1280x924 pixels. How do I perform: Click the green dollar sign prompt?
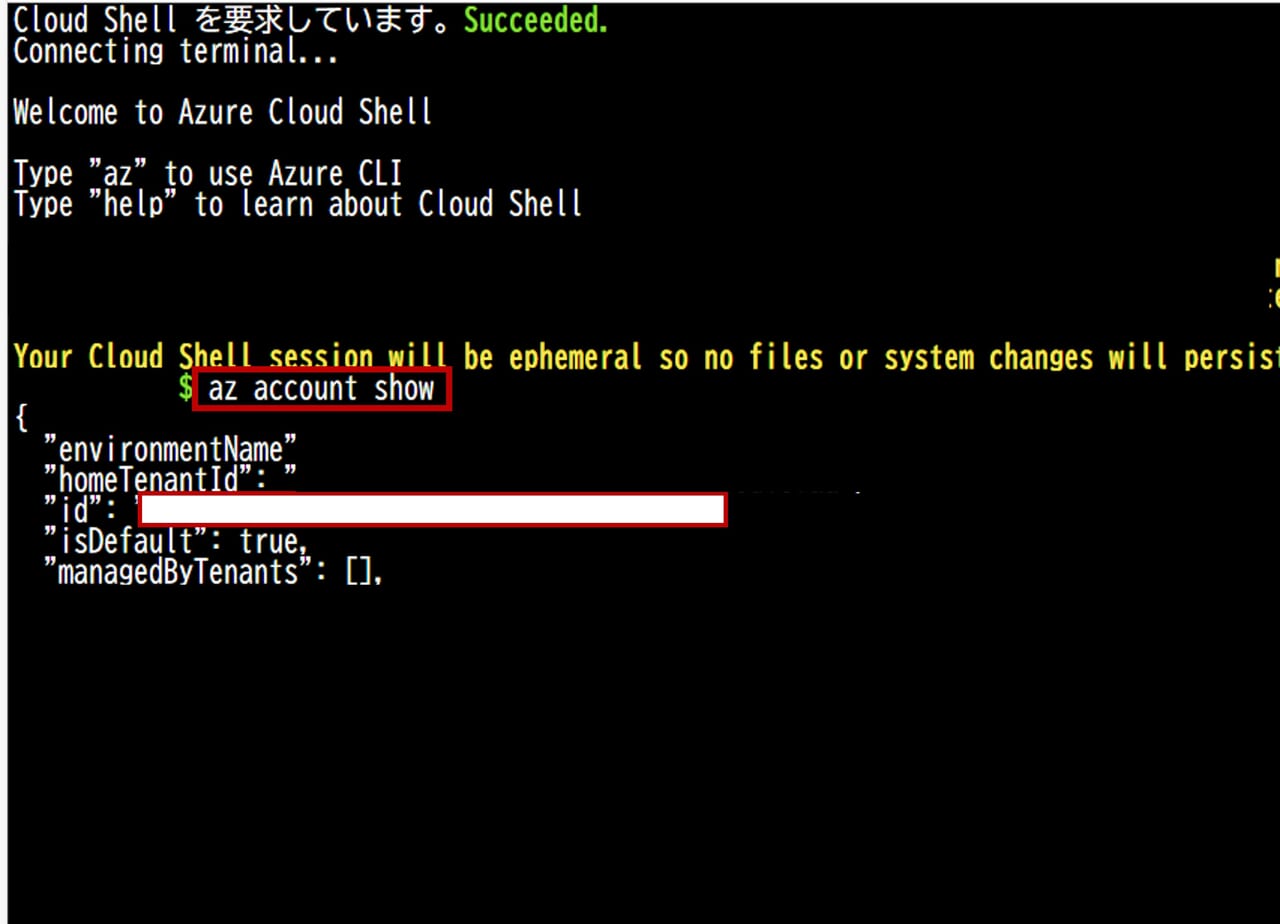tap(185, 389)
